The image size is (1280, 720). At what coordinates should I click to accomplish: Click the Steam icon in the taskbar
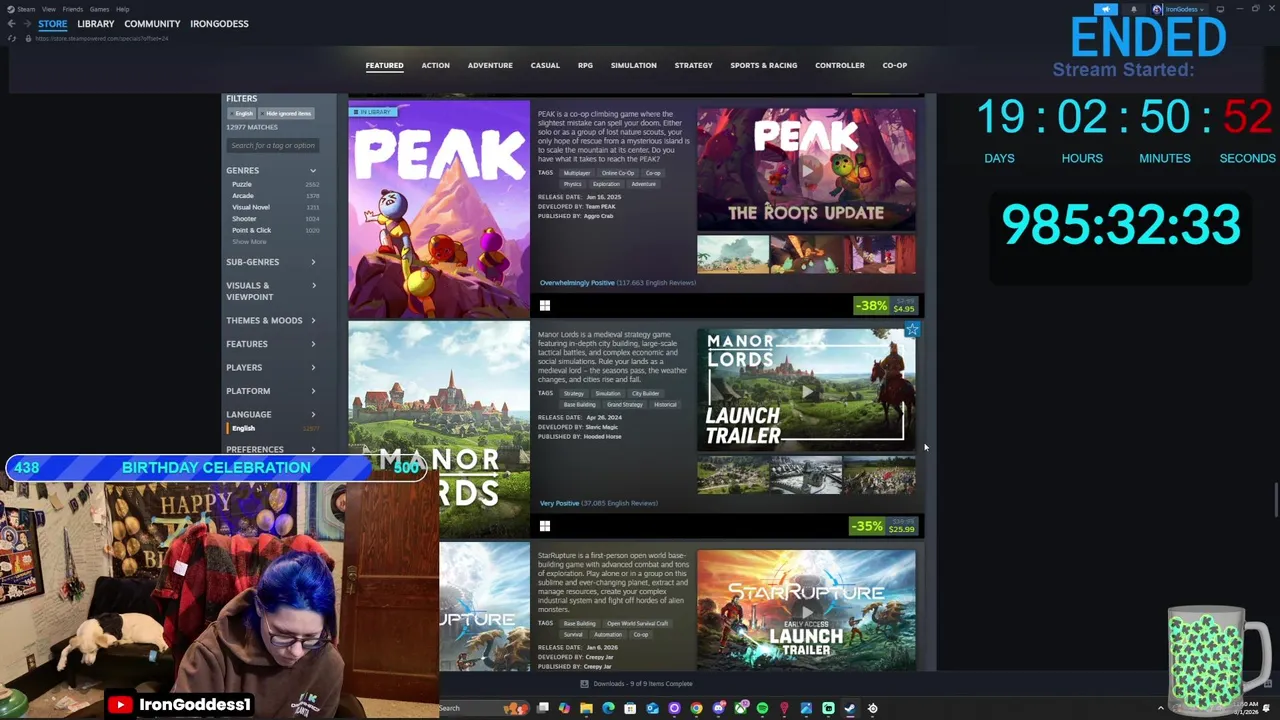pos(850,708)
